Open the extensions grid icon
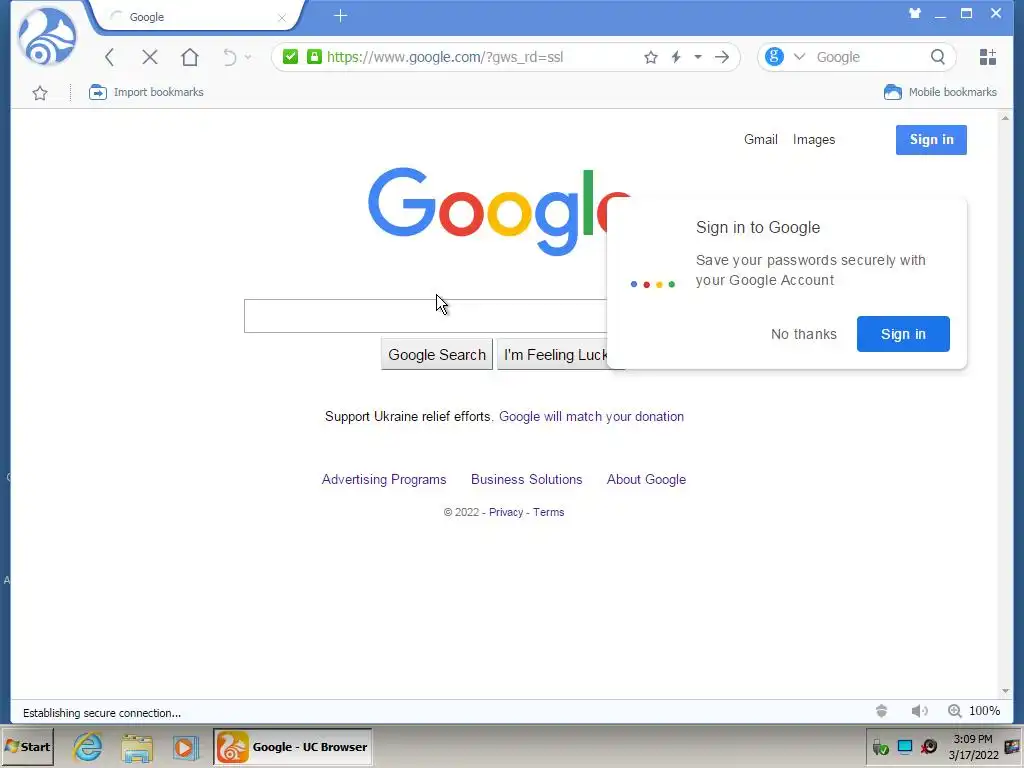Viewport: 1024px width, 768px height. coord(987,57)
